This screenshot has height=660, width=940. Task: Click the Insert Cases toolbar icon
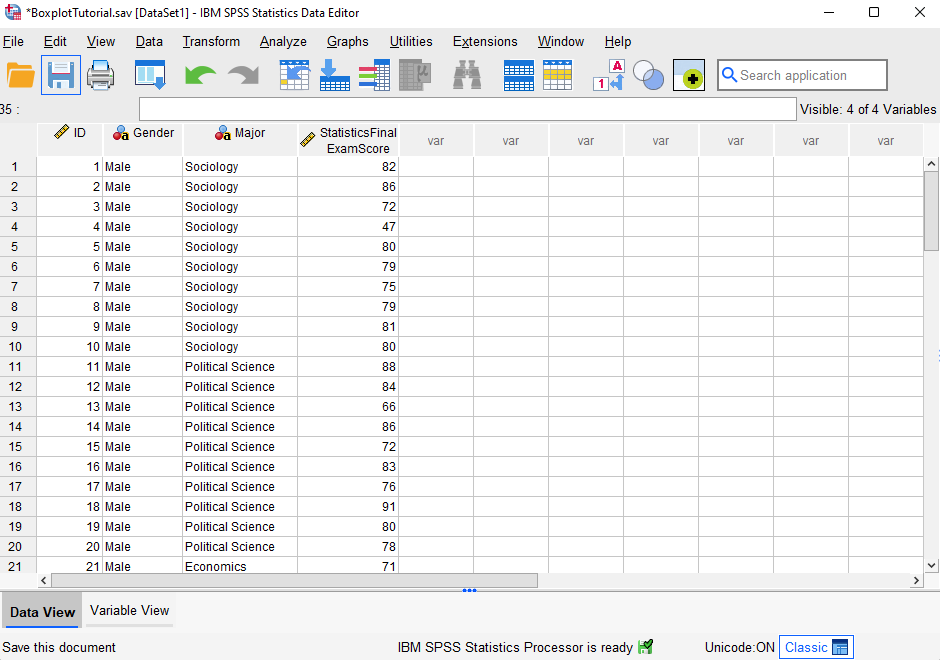[x=518, y=75]
